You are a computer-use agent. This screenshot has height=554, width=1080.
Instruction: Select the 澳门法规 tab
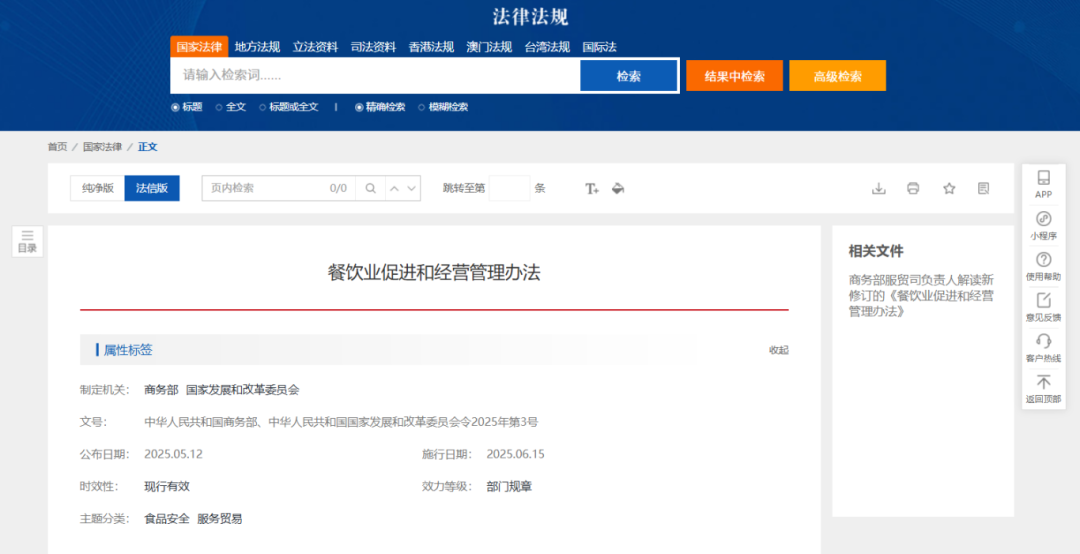coord(489,47)
